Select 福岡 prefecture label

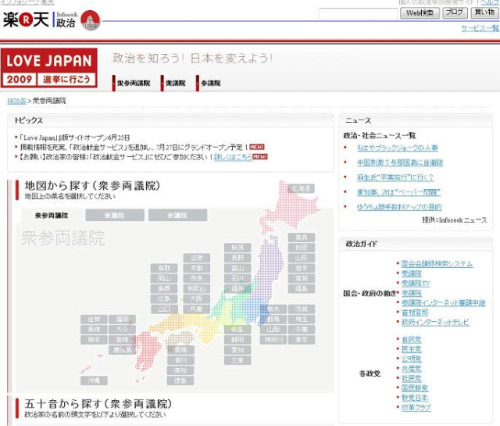point(122,319)
